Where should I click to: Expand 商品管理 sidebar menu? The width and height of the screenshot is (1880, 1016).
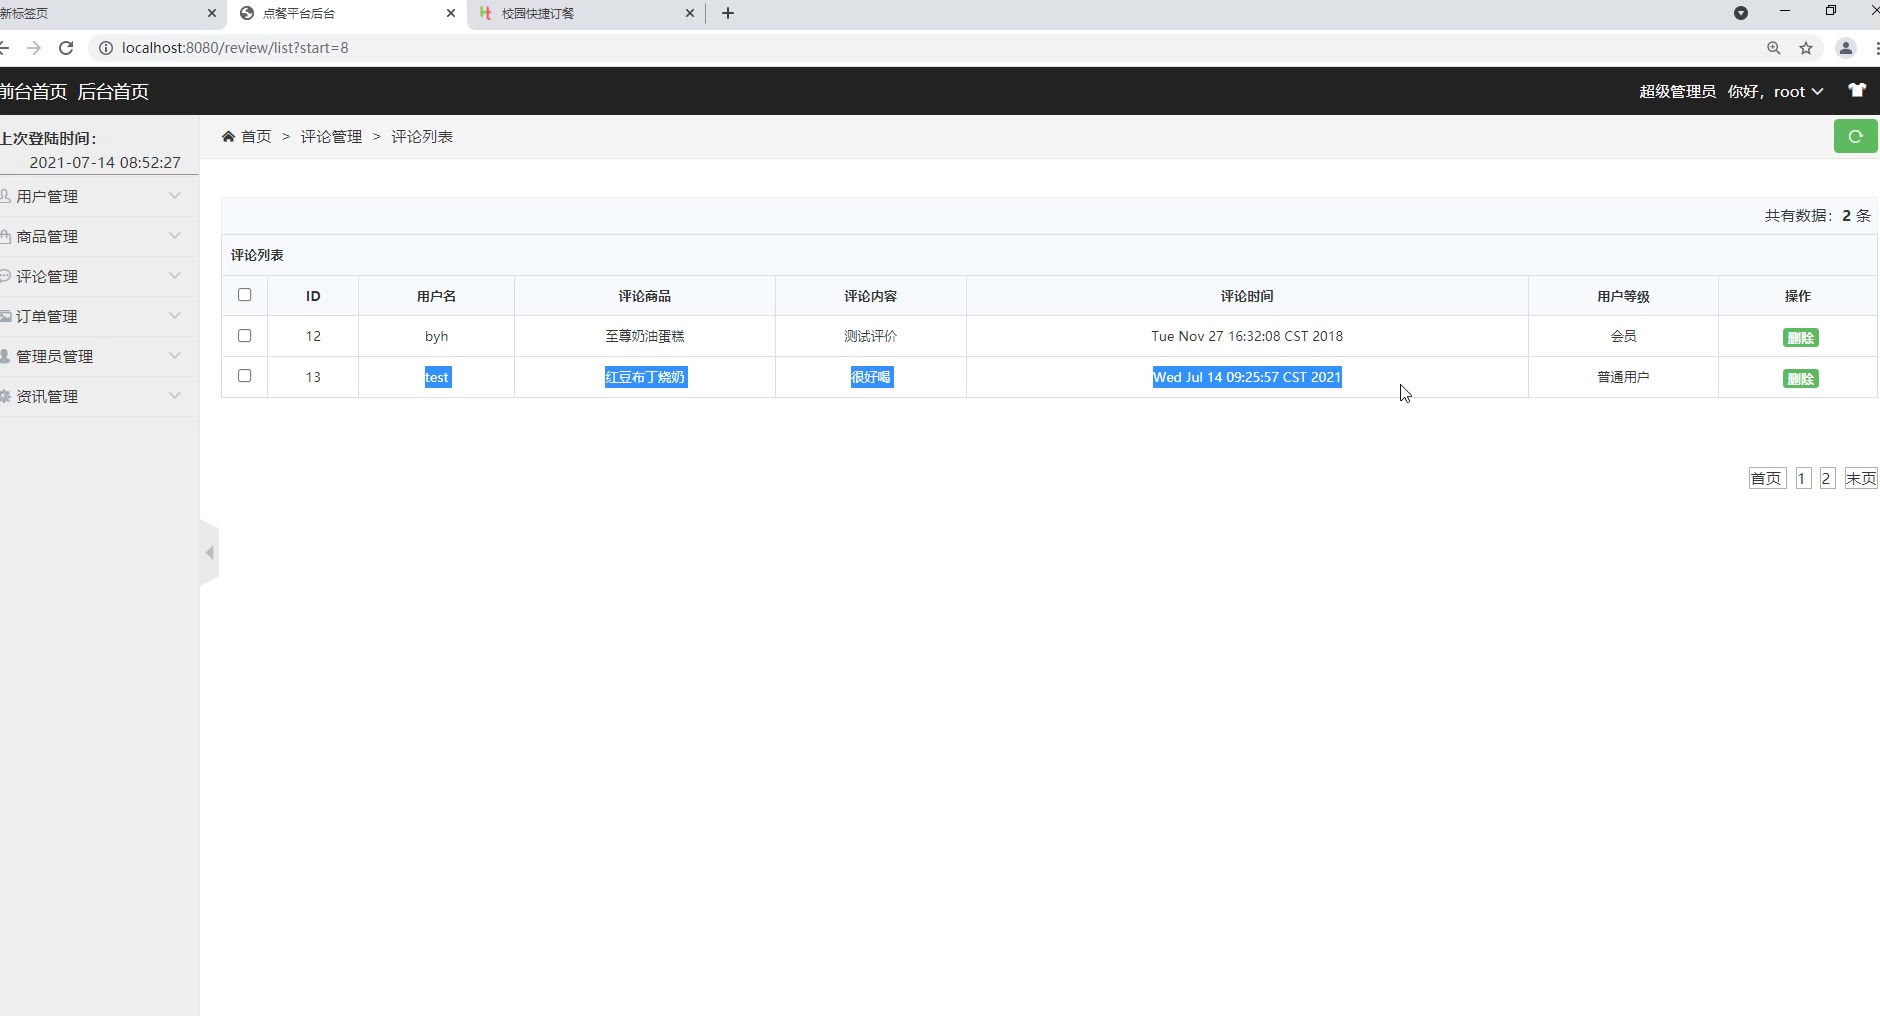[x=99, y=236]
